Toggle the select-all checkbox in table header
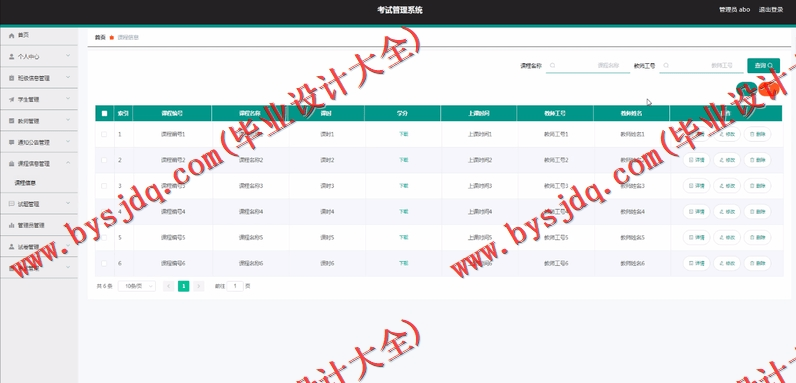796x383 pixels. (105, 113)
